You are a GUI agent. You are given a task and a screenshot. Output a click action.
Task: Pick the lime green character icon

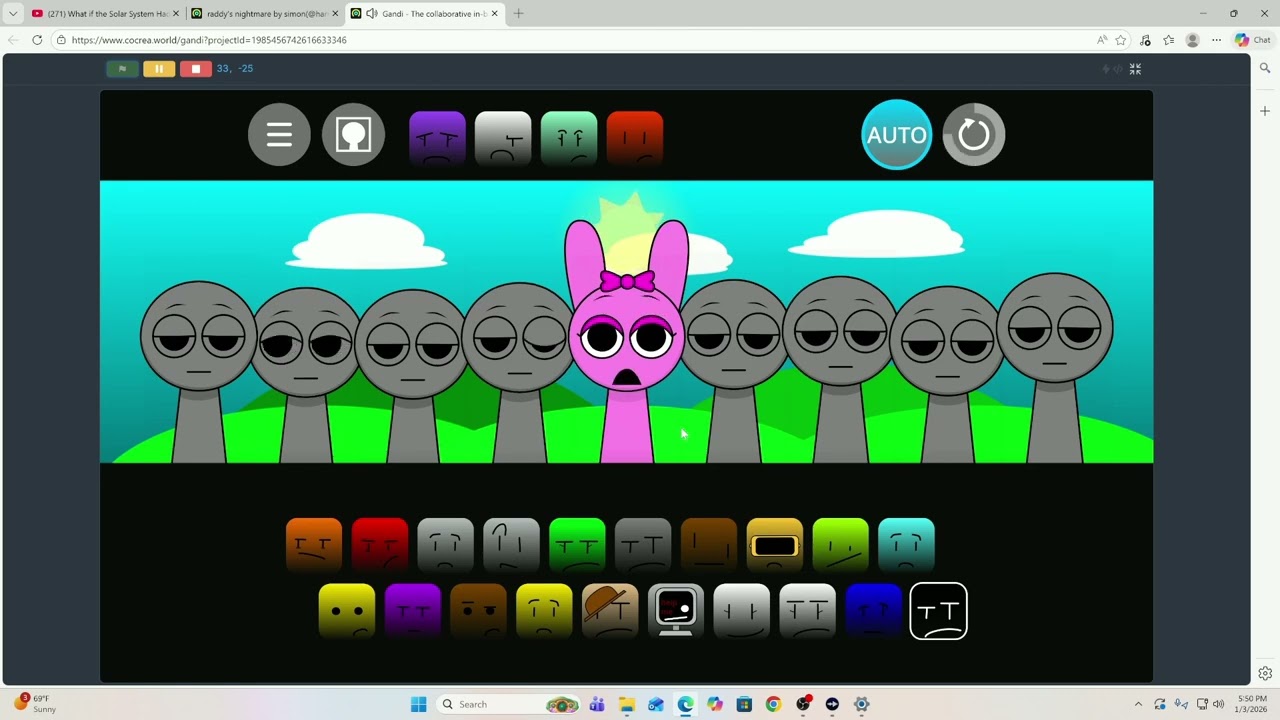click(x=841, y=545)
